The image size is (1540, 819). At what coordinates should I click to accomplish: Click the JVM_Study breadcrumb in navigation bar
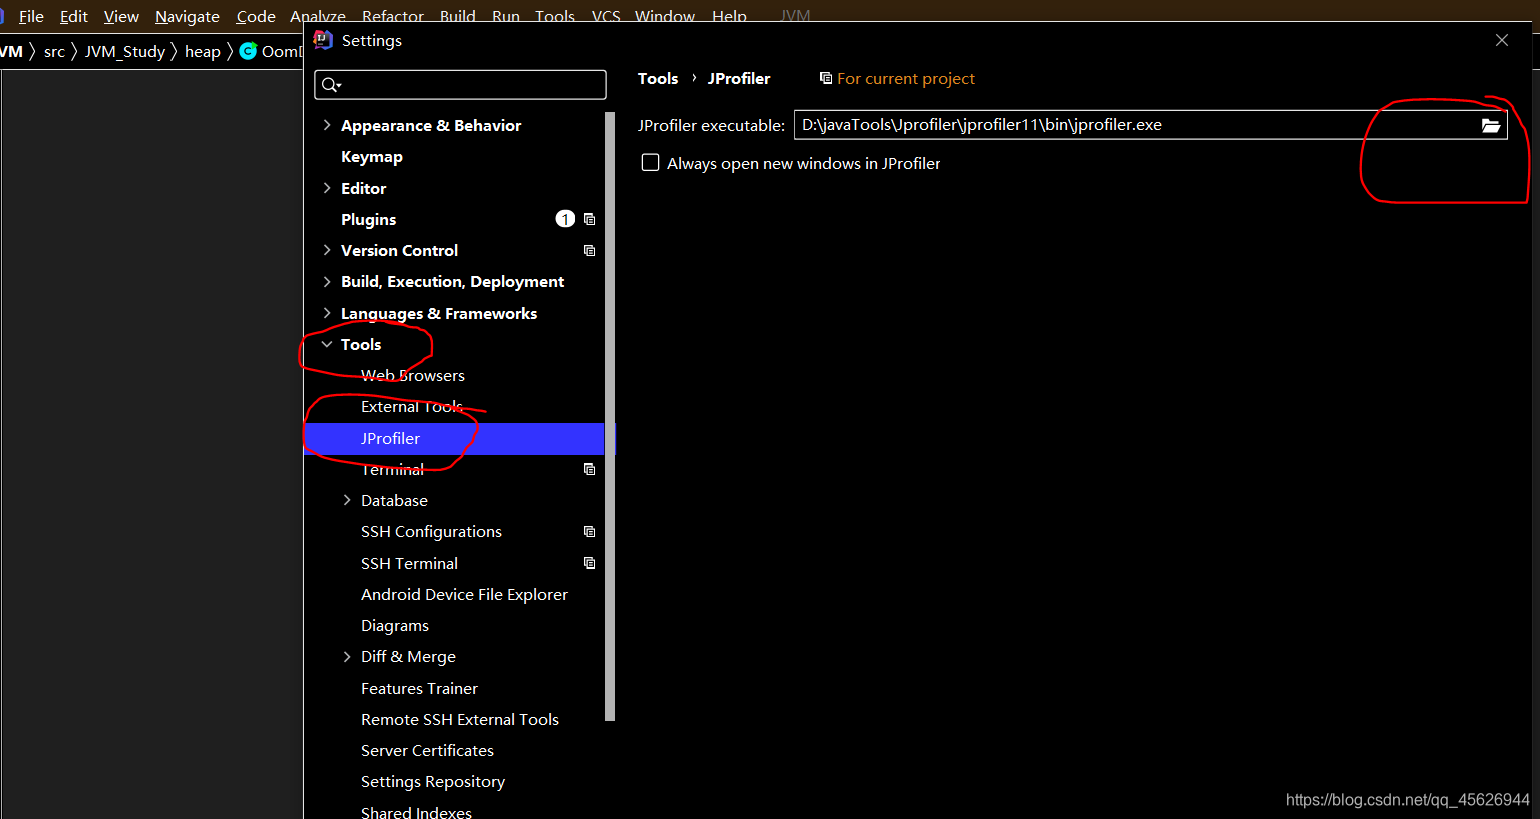(125, 51)
